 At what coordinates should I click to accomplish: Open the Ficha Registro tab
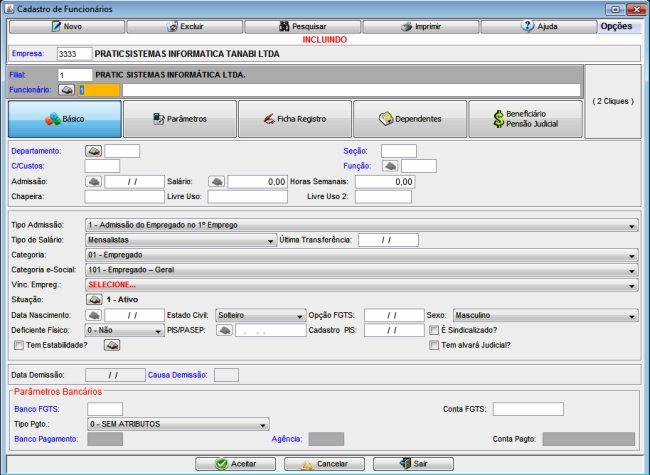[295, 119]
